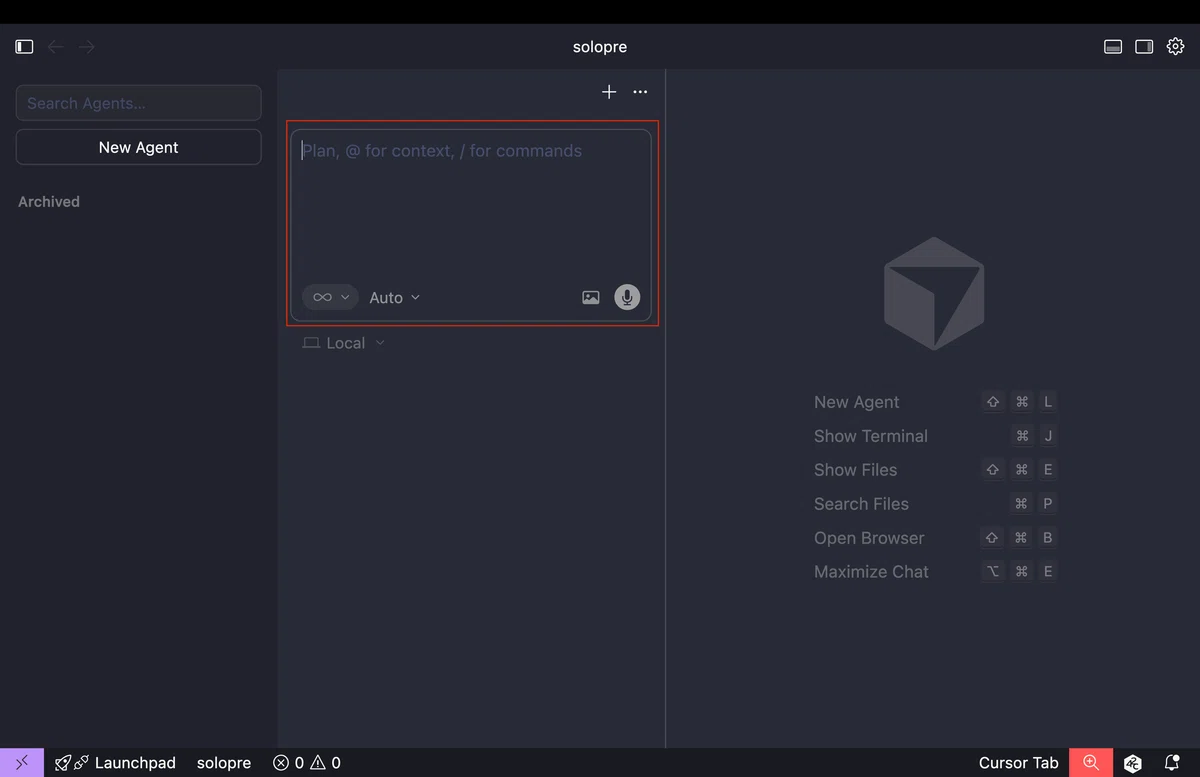
Task: Open the three-dots more options menu
Action: [x=640, y=92]
